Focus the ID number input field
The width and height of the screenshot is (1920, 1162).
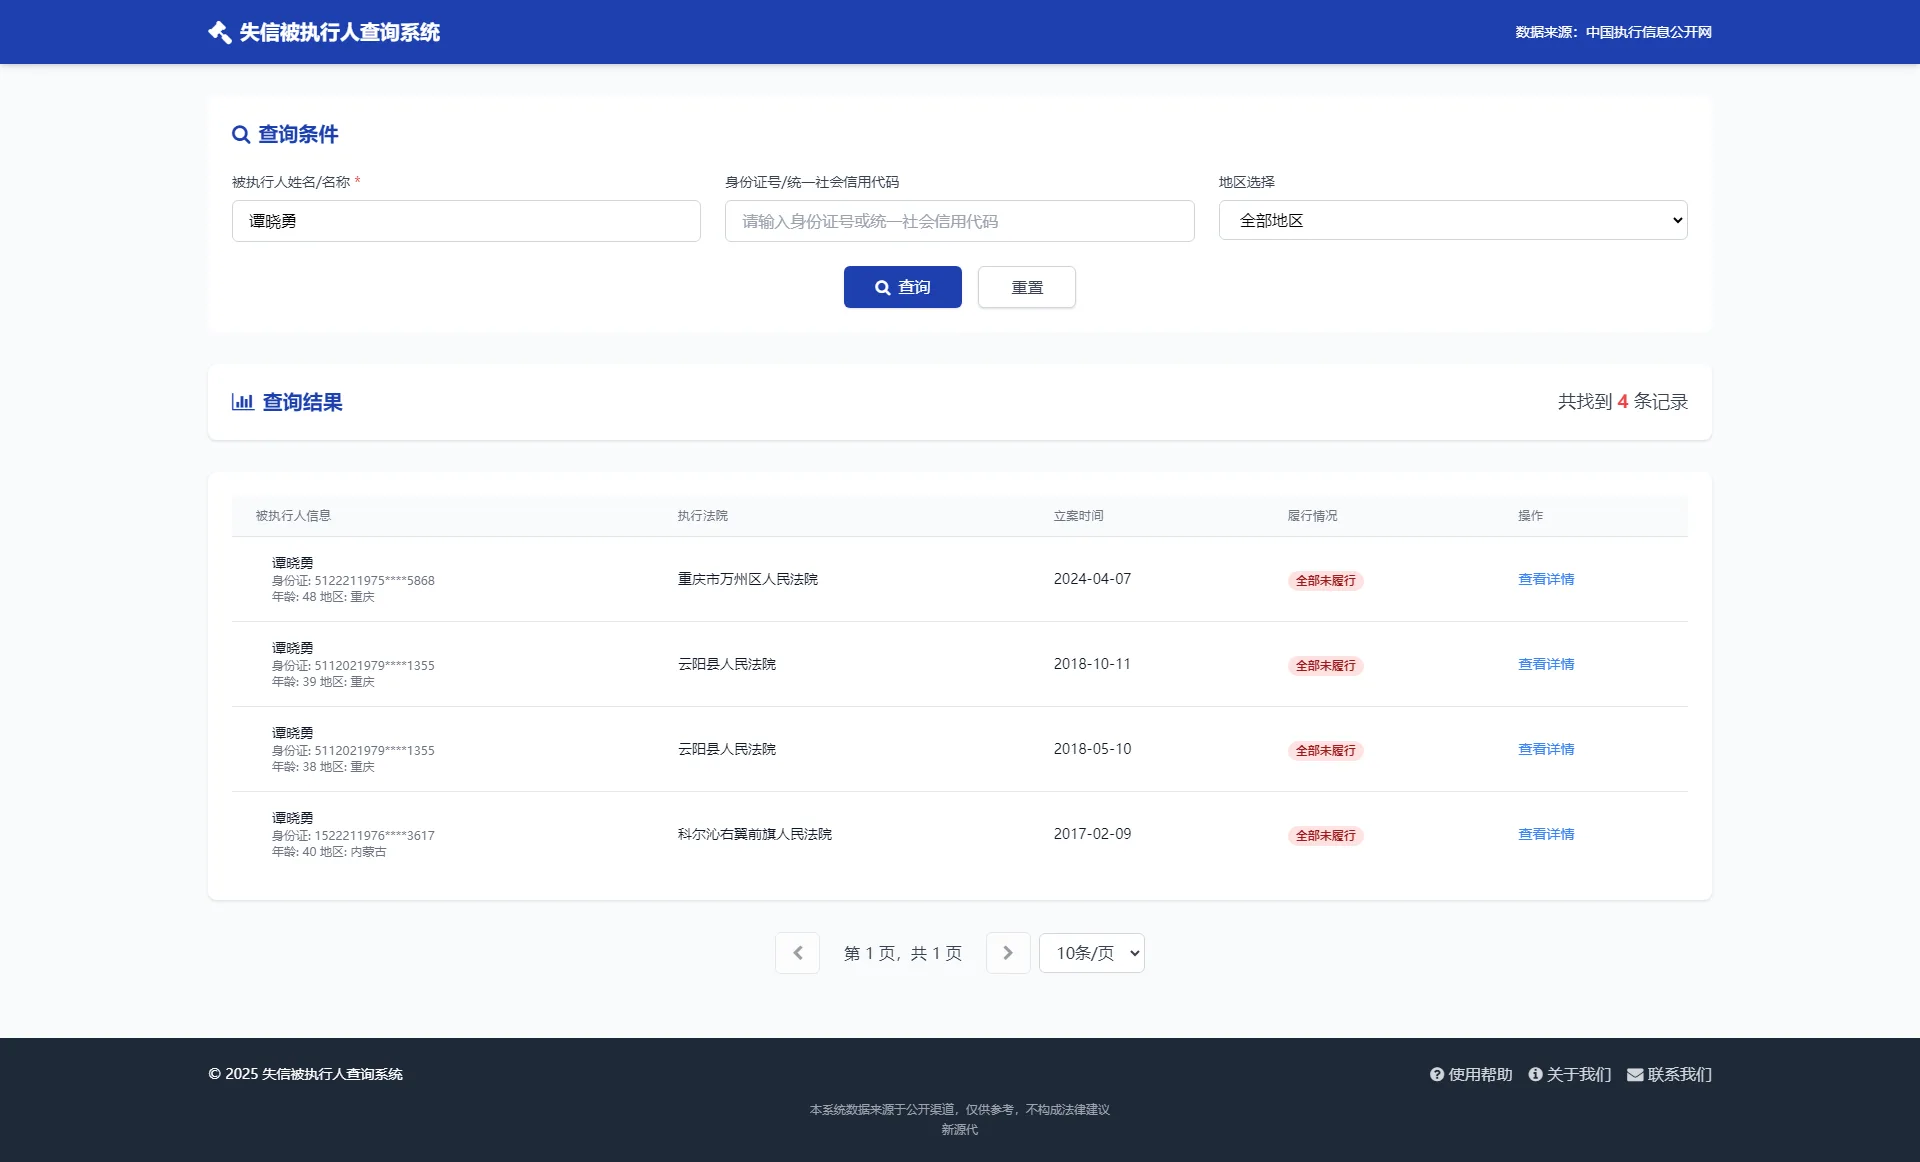pyautogui.click(x=959, y=221)
